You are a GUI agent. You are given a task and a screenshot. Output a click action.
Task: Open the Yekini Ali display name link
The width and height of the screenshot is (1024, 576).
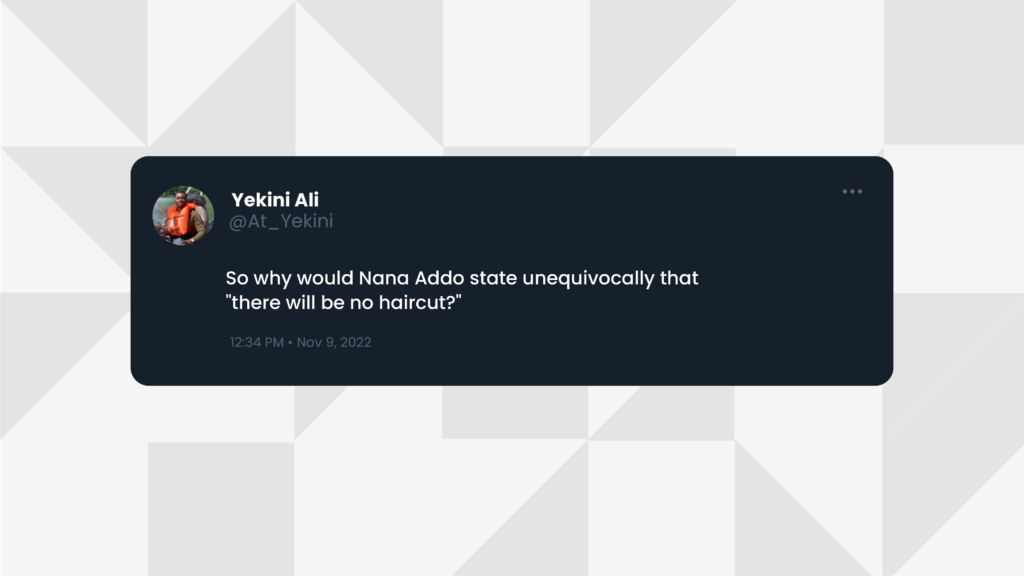pos(275,199)
